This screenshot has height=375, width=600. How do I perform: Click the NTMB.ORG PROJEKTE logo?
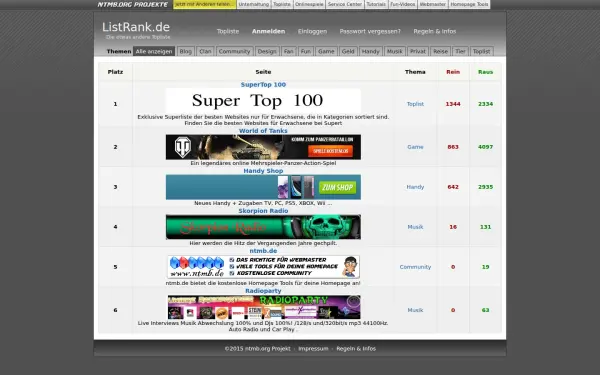[133, 5]
